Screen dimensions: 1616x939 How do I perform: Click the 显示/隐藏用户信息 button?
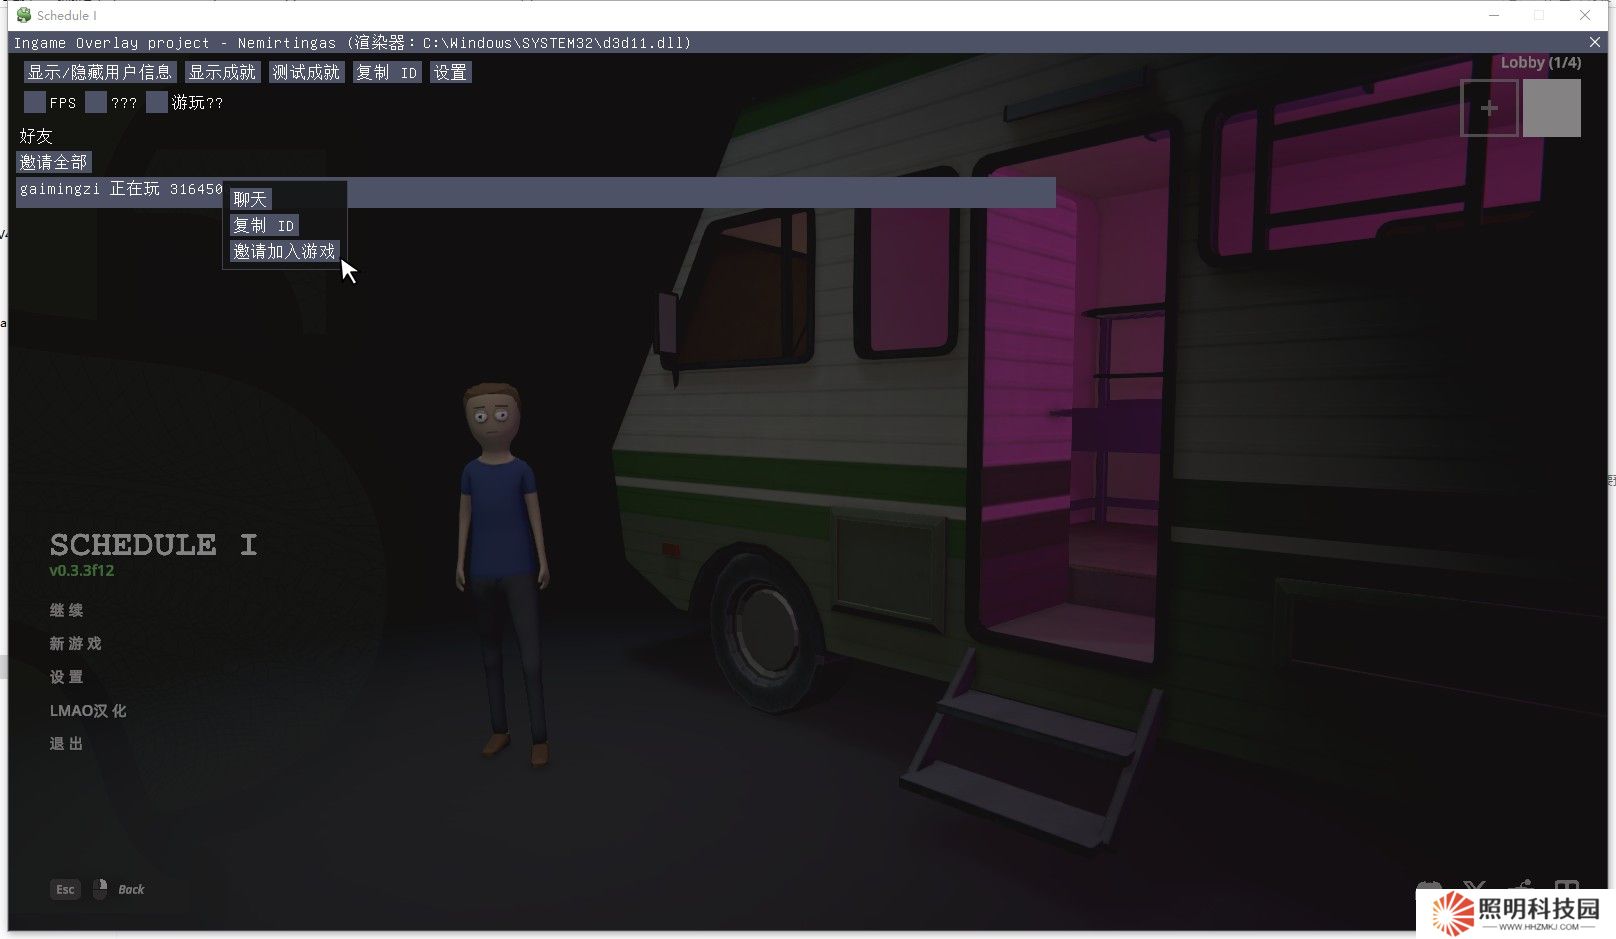(99, 72)
